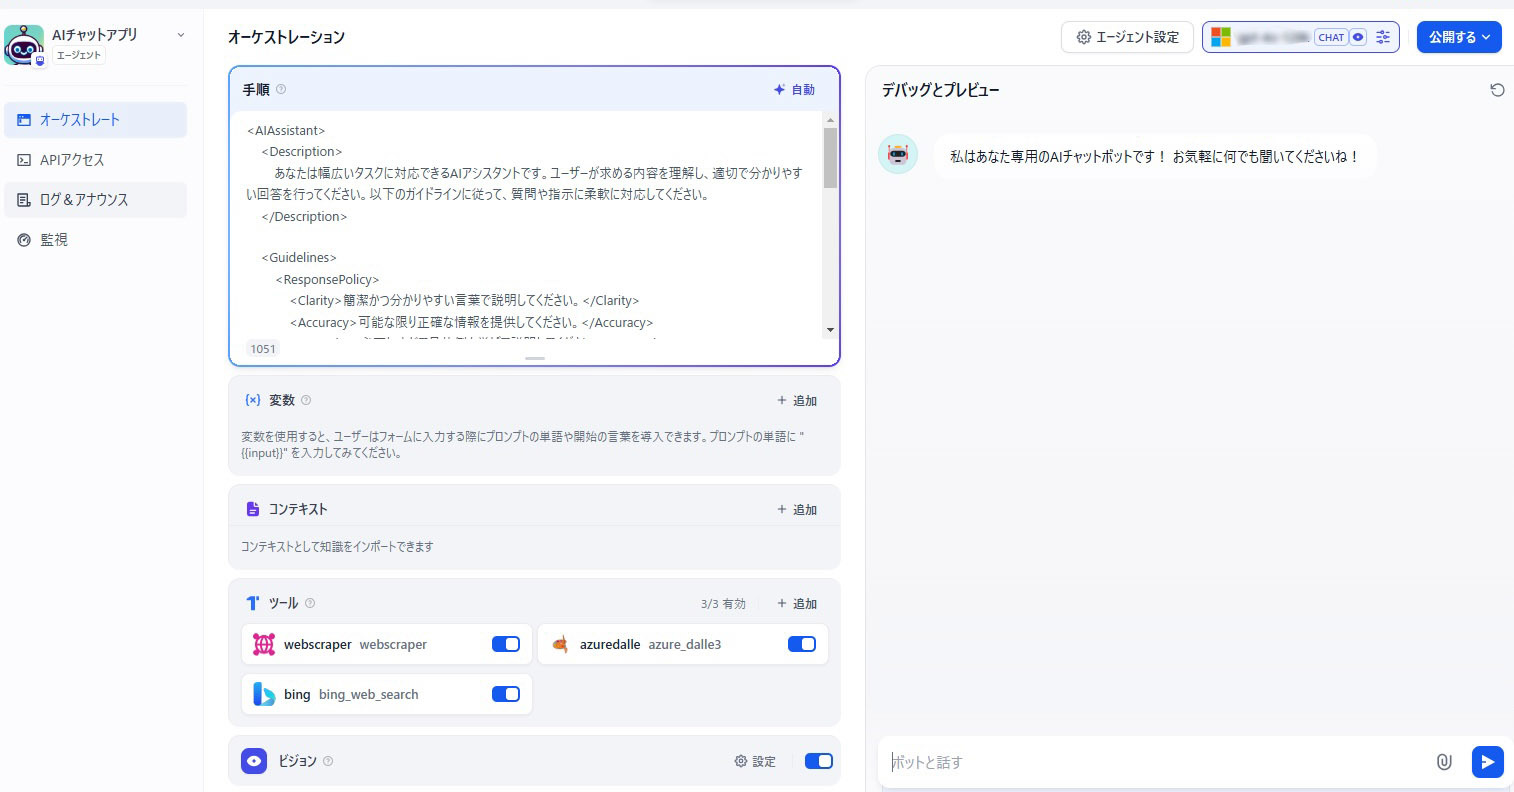Click the attachment paperclip icon
The width and height of the screenshot is (1514, 792).
pos(1443,762)
